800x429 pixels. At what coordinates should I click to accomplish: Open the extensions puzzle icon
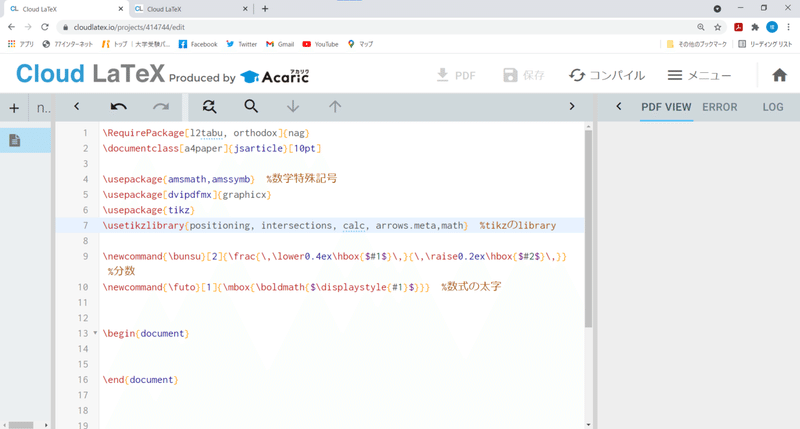(755, 27)
